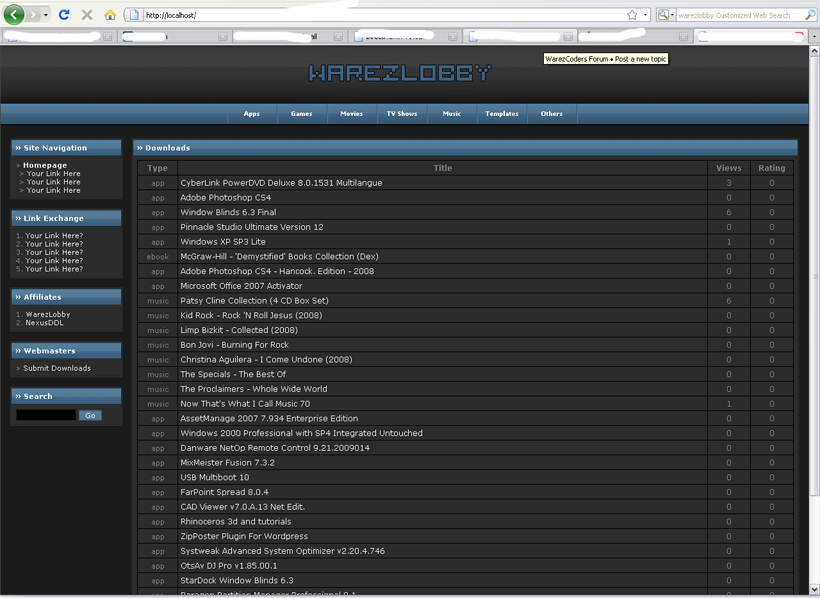Select the Templates menu item
Image resolution: width=820 pixels, height=598 pixels.
point(502,114)
